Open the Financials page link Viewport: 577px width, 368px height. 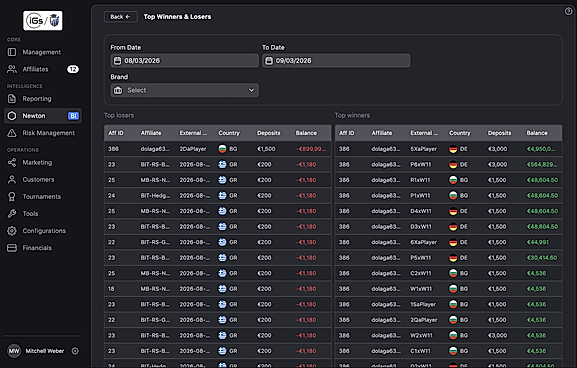click(43, 248)
